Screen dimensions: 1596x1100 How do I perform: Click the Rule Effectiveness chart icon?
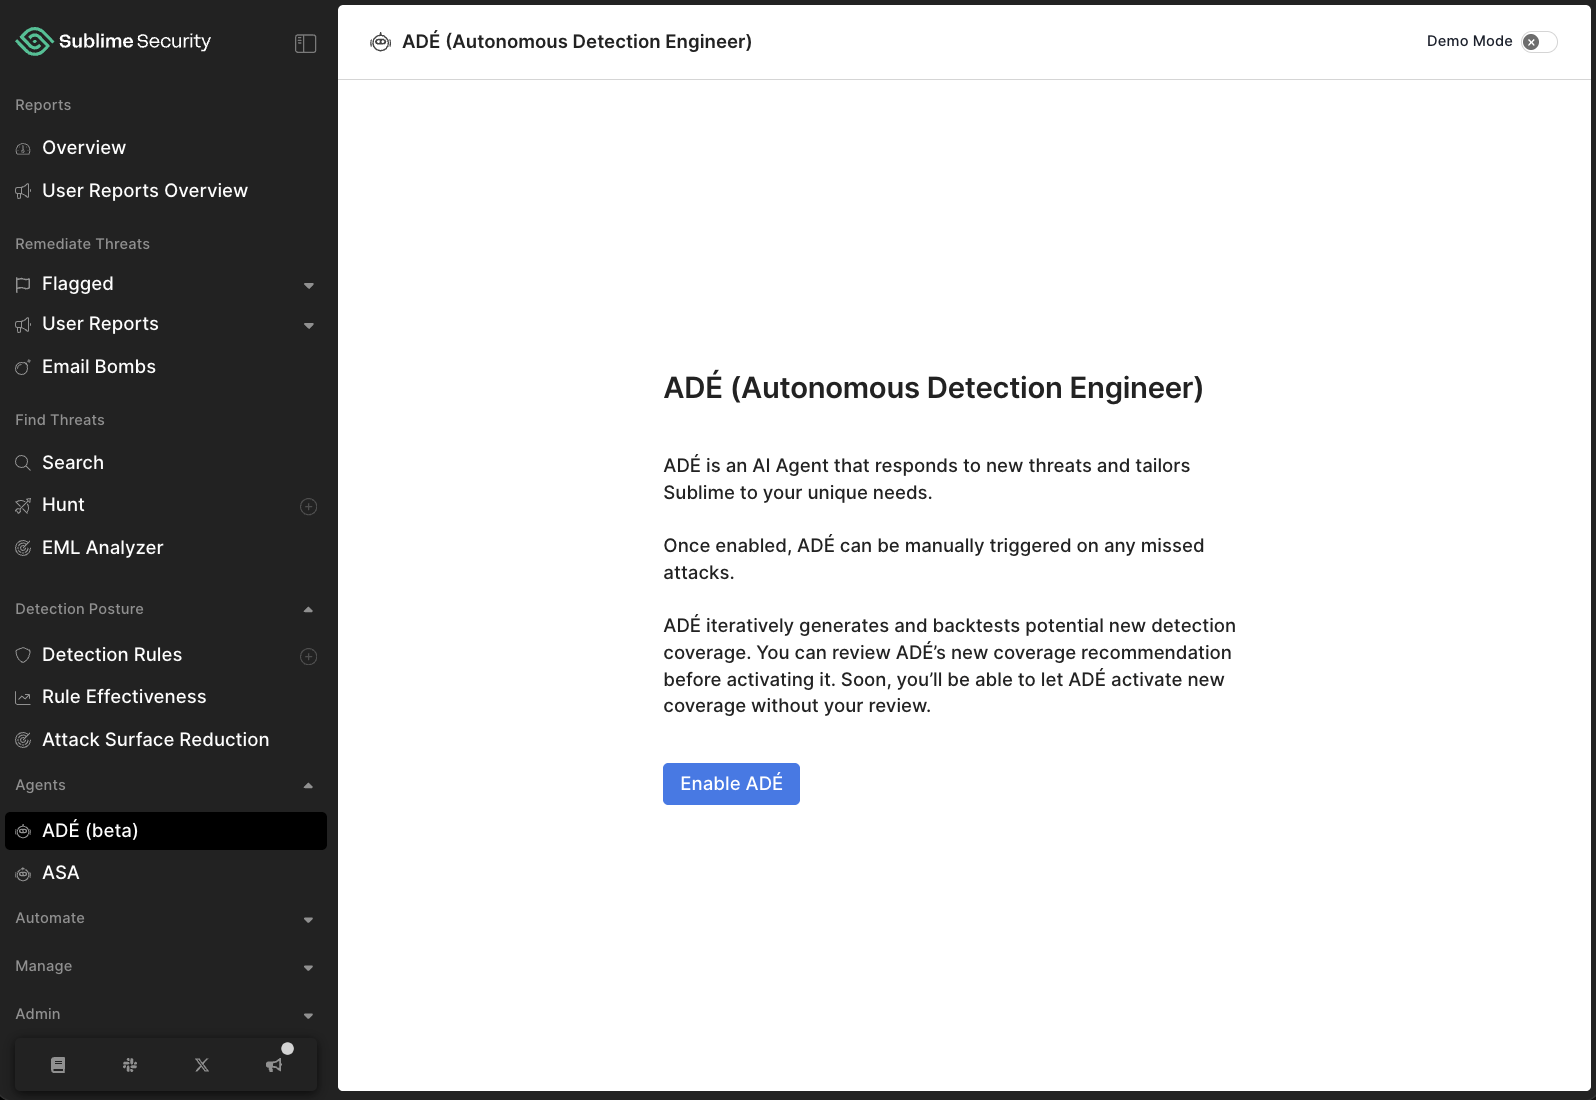click(23, 698)
